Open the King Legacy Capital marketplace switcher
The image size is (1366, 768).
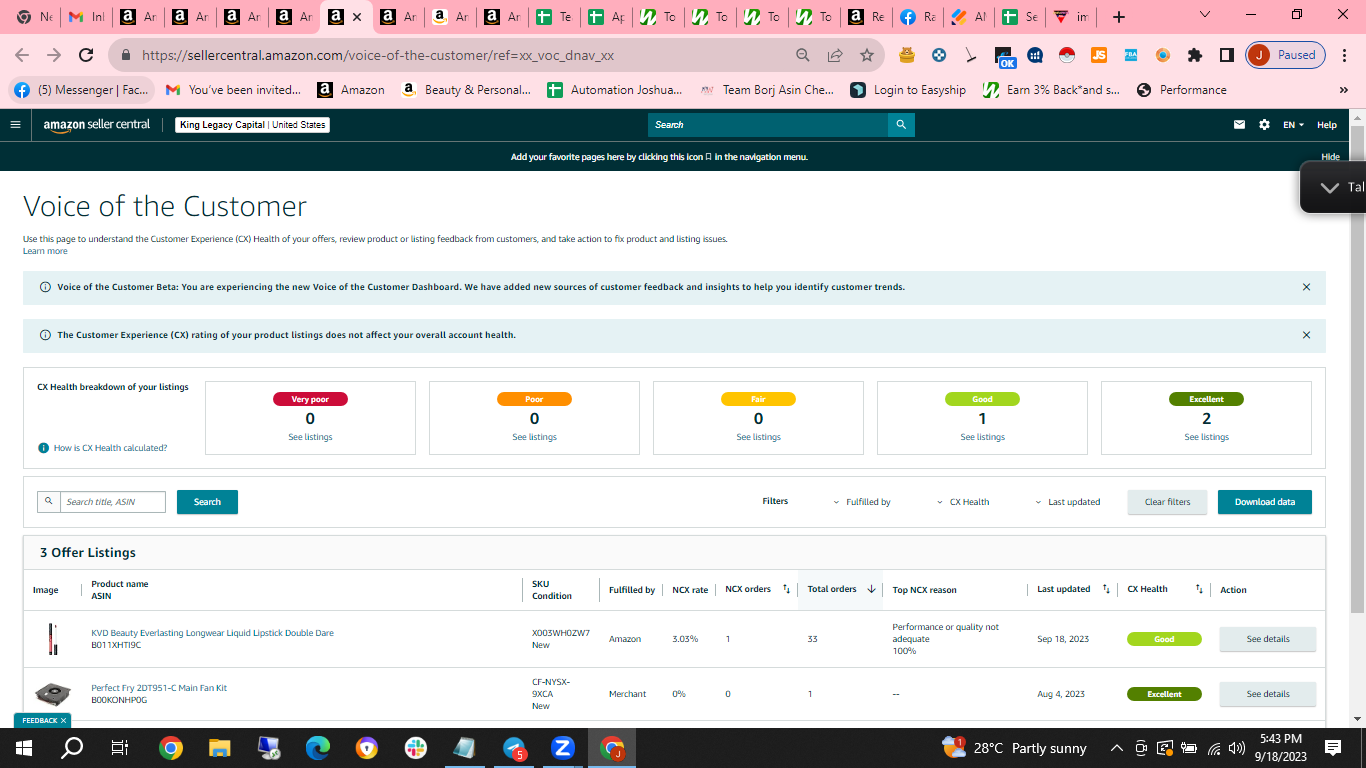[252, 125]
